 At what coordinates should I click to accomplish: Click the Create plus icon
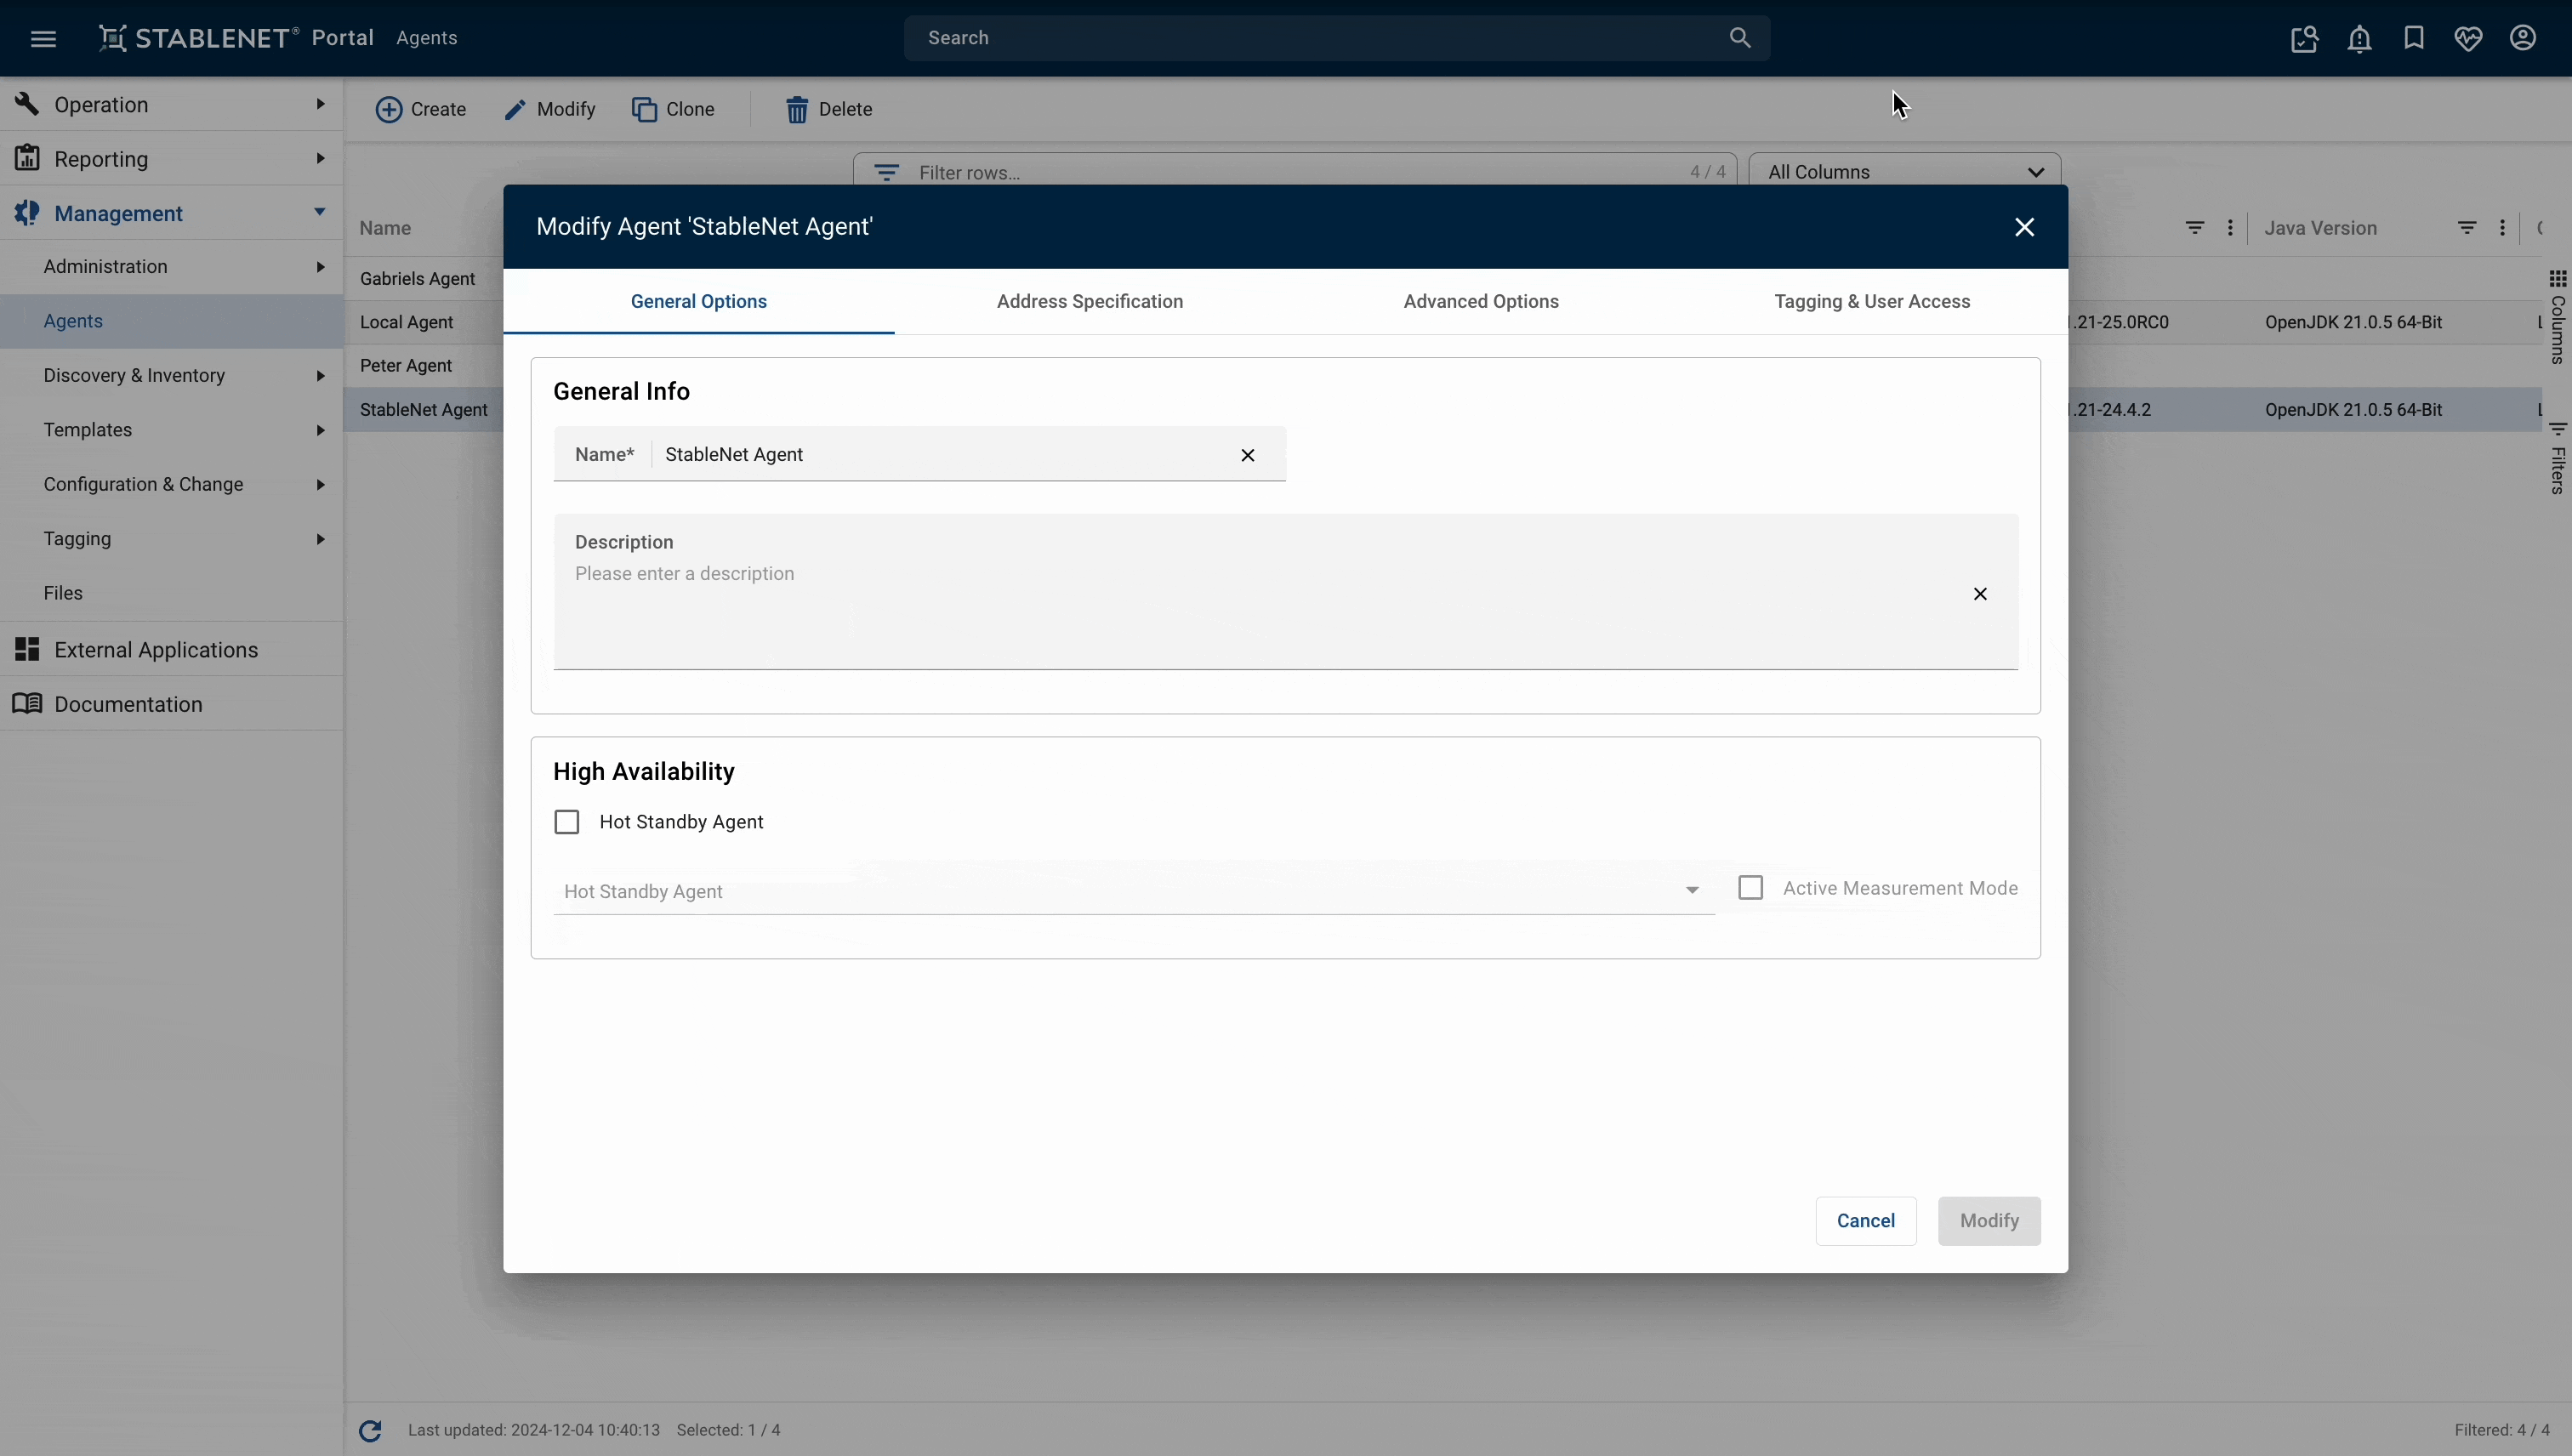coord(388,109)
